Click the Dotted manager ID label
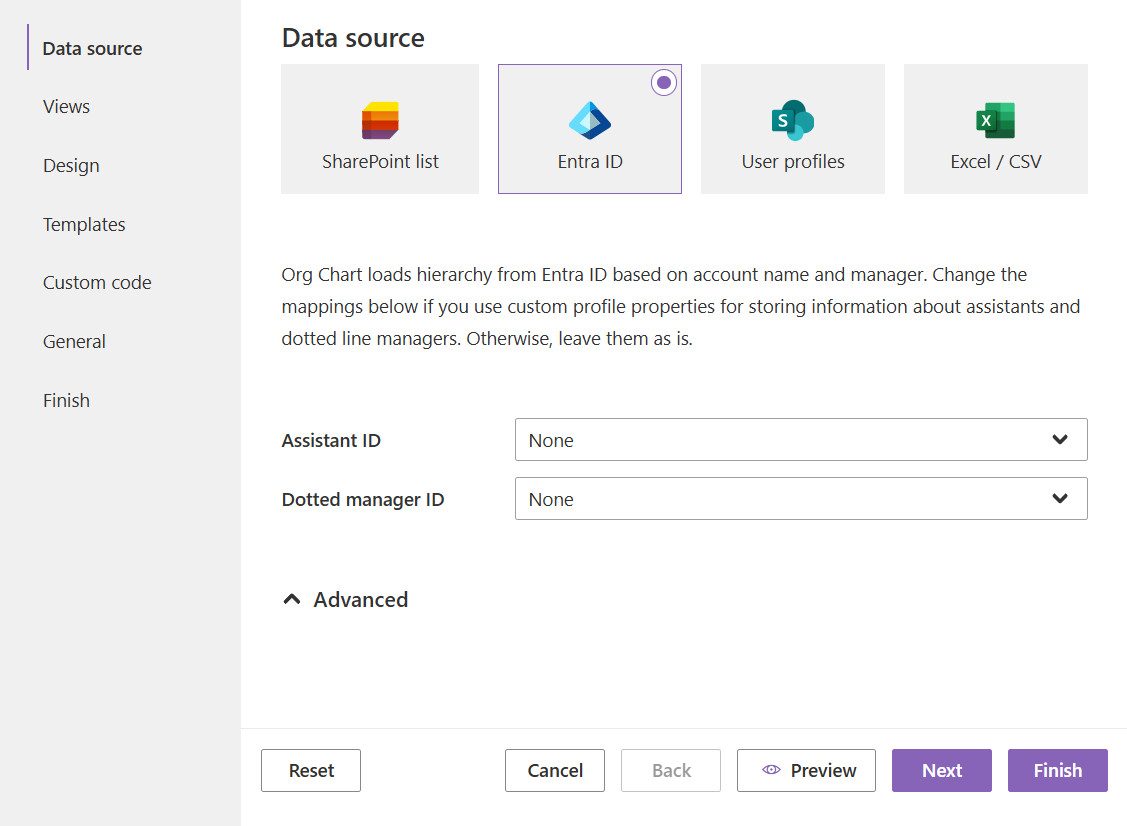This screenshot has width=1127, height=826. tap(363, 499)
